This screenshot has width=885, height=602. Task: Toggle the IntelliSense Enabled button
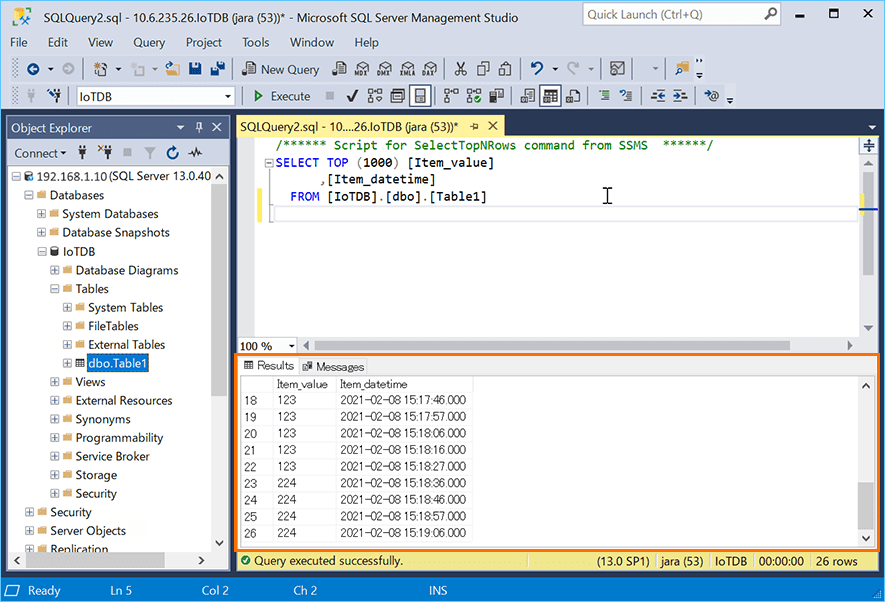point(420,96)
